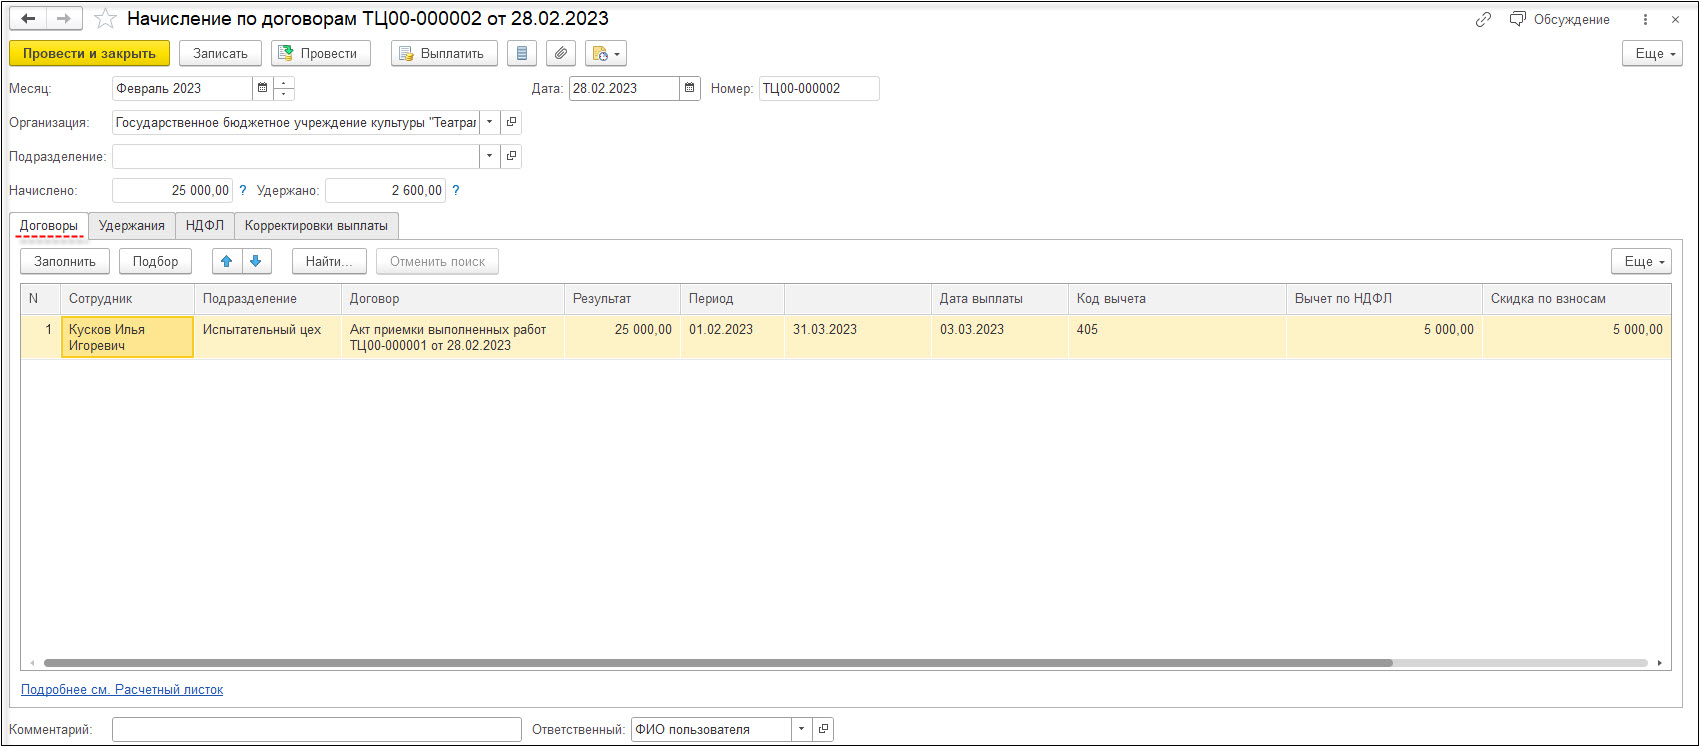Increase the month with the stepper's up arrow
The height and width of the screenshot is (746, 1699).
pyautogui.click(x=284, y=83)
